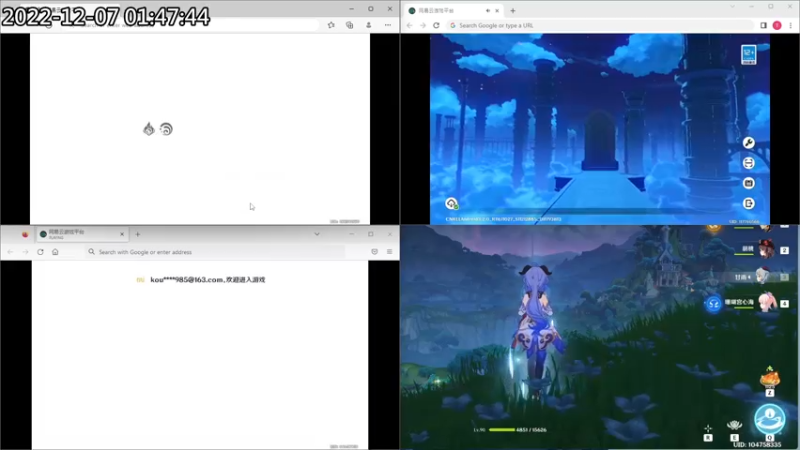
Task: Reload page in Chrome window
Action: (436, 25)
